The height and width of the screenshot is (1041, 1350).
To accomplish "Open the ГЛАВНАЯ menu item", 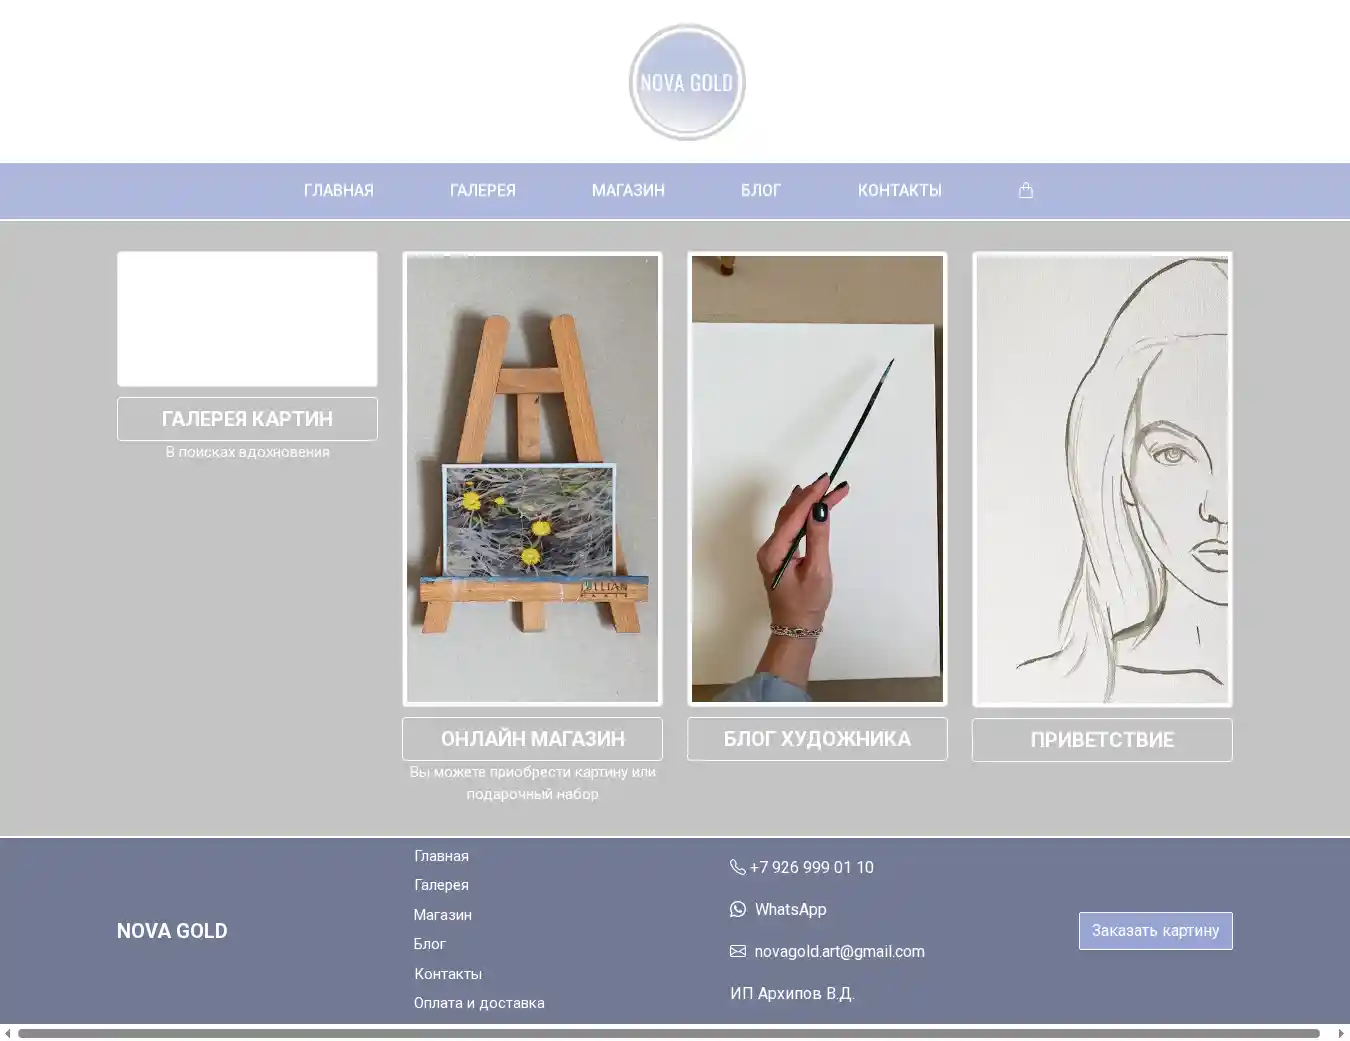I will click(338, 190).
